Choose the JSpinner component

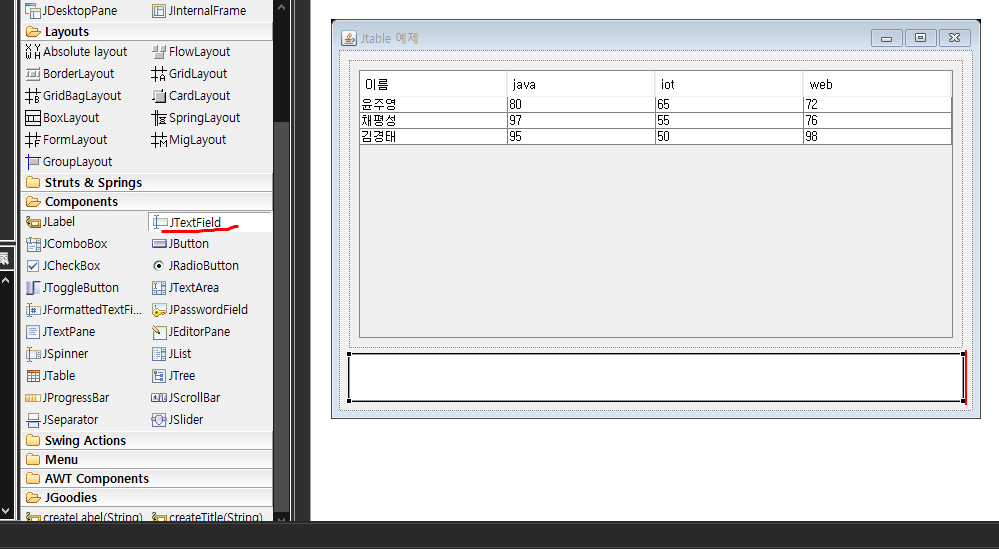[x=56, y=353]
